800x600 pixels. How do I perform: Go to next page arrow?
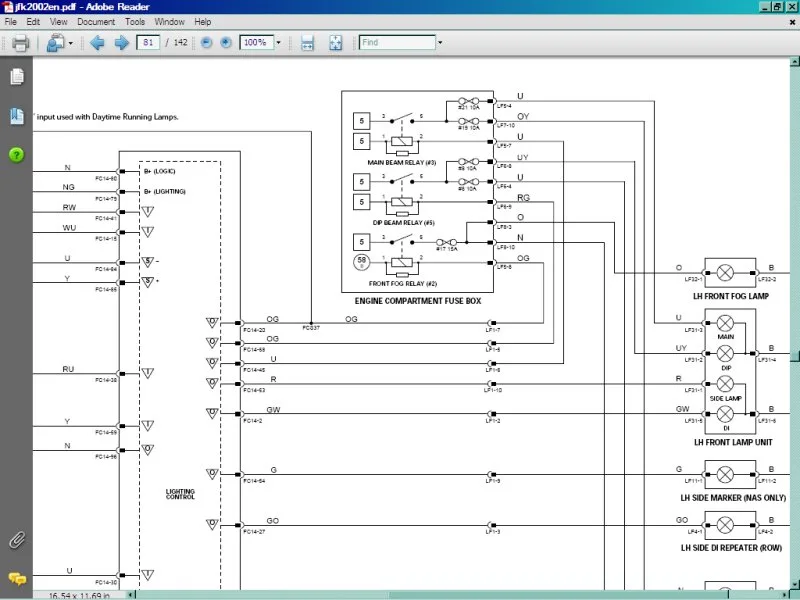[x=121, y=43]
